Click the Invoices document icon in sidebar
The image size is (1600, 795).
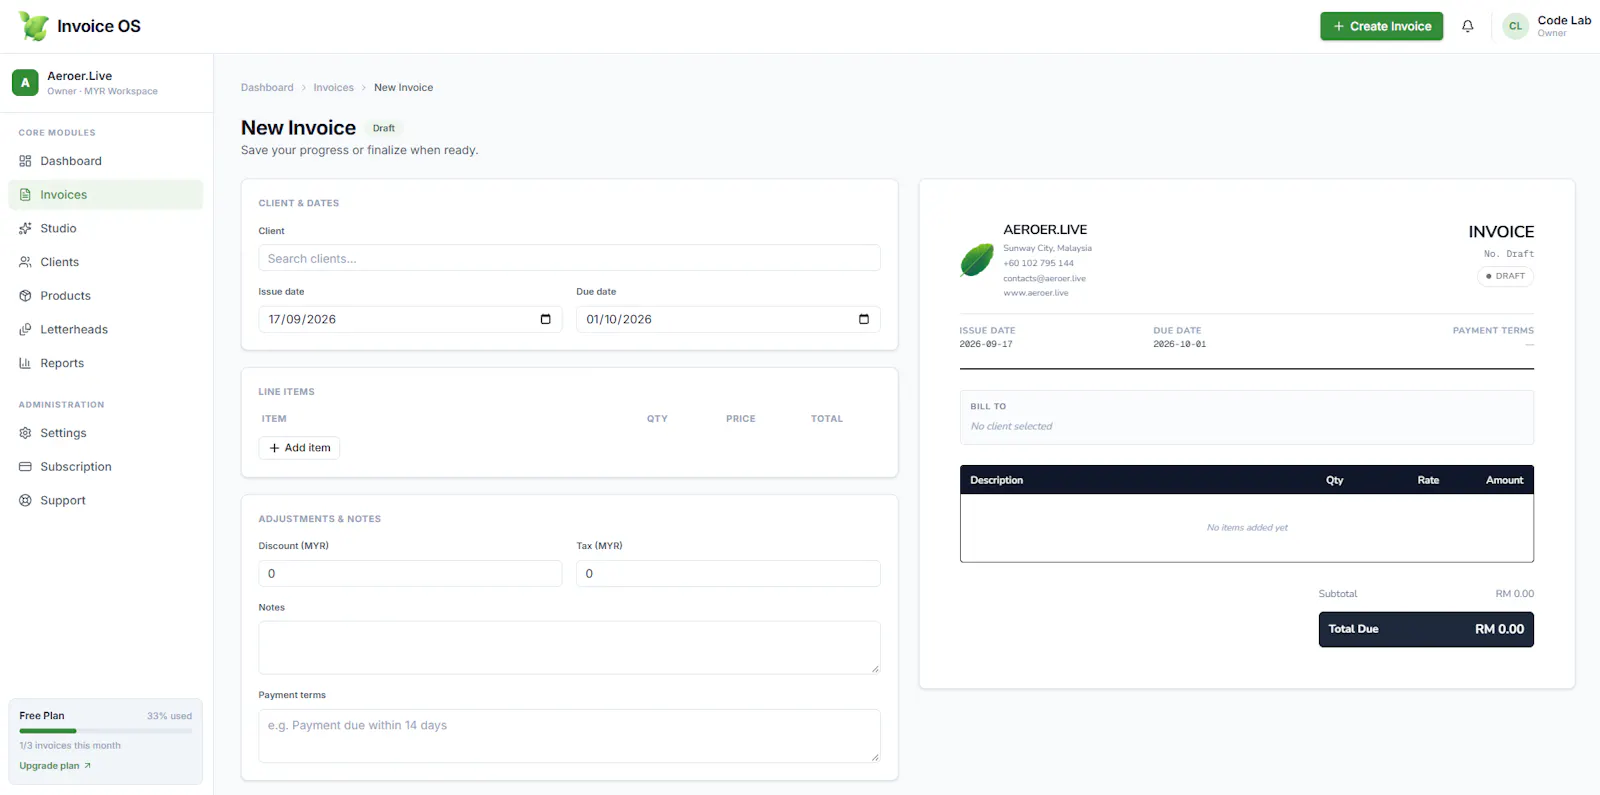pos(25,195)
